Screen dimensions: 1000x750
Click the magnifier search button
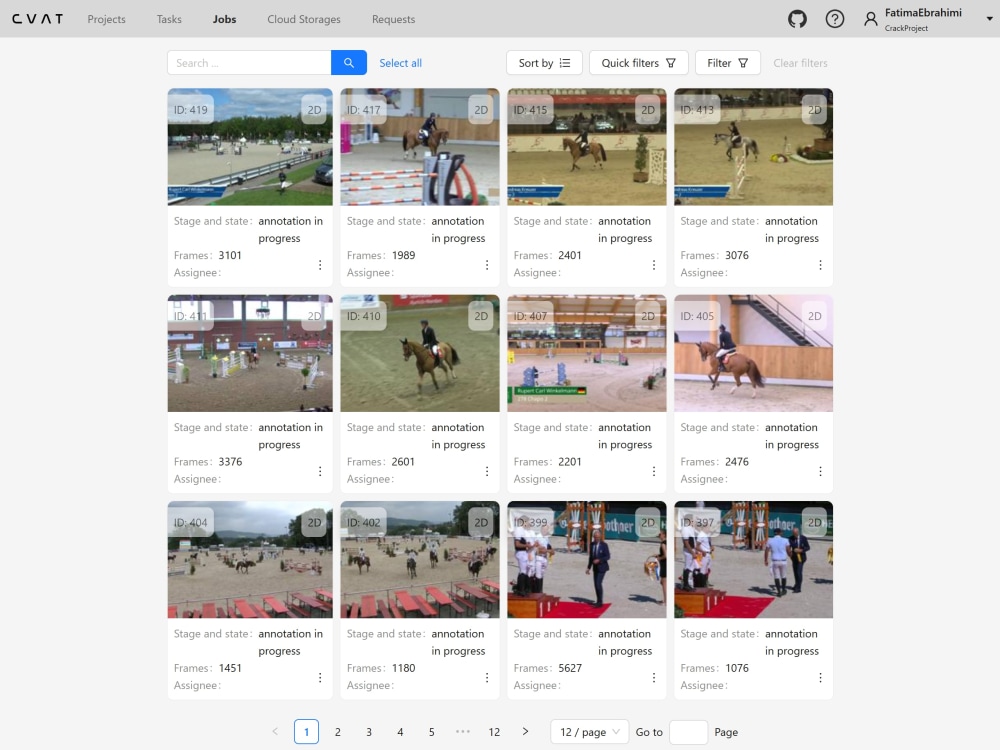349,62
